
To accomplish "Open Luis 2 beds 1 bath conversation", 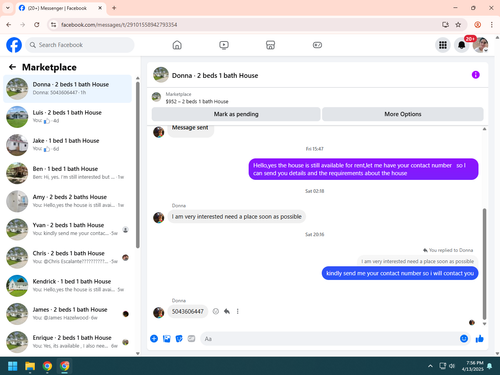I will tap(67, 117).
